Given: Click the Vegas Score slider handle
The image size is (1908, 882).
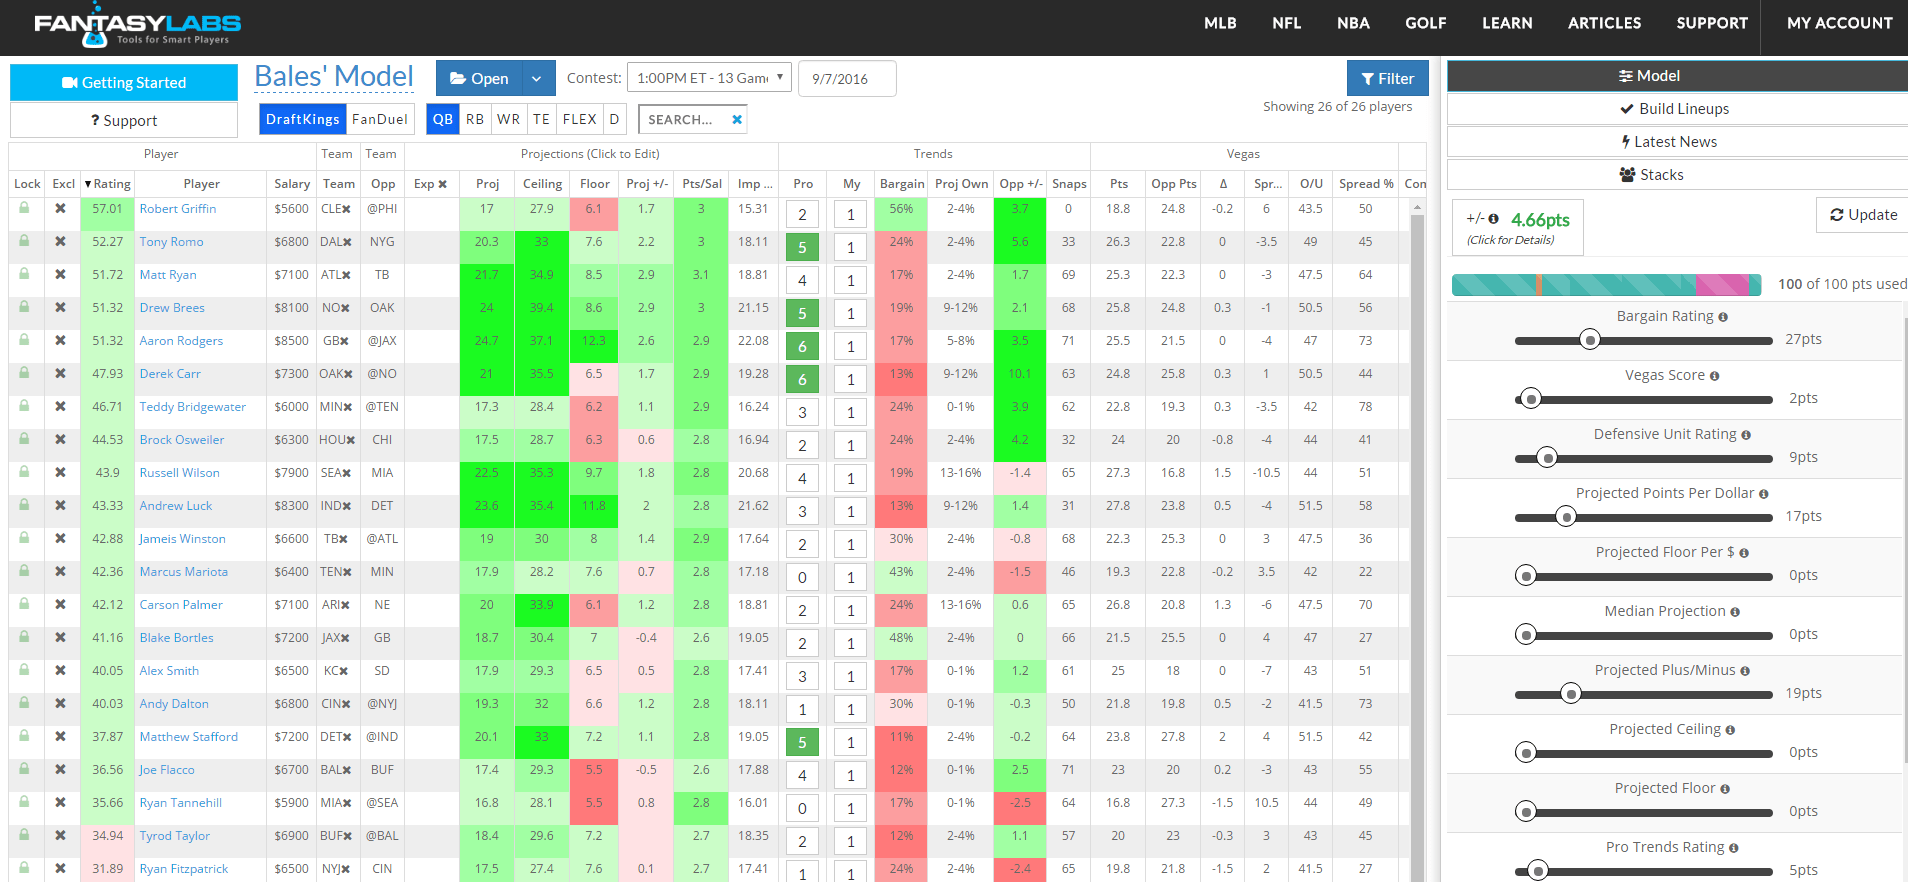Looking at the screenshot, I should click(x=1530, y=399).
